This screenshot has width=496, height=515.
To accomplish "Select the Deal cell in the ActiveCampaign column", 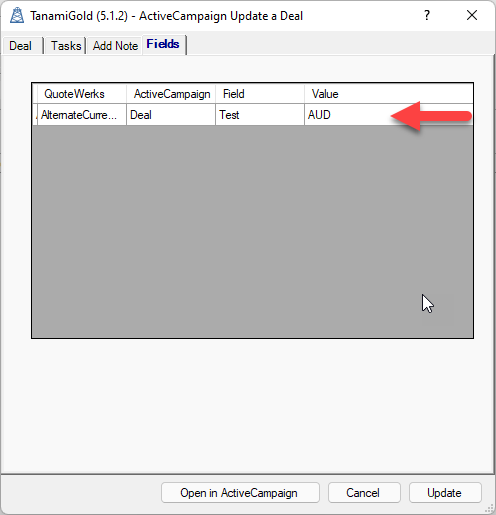I will coord(171,115).
